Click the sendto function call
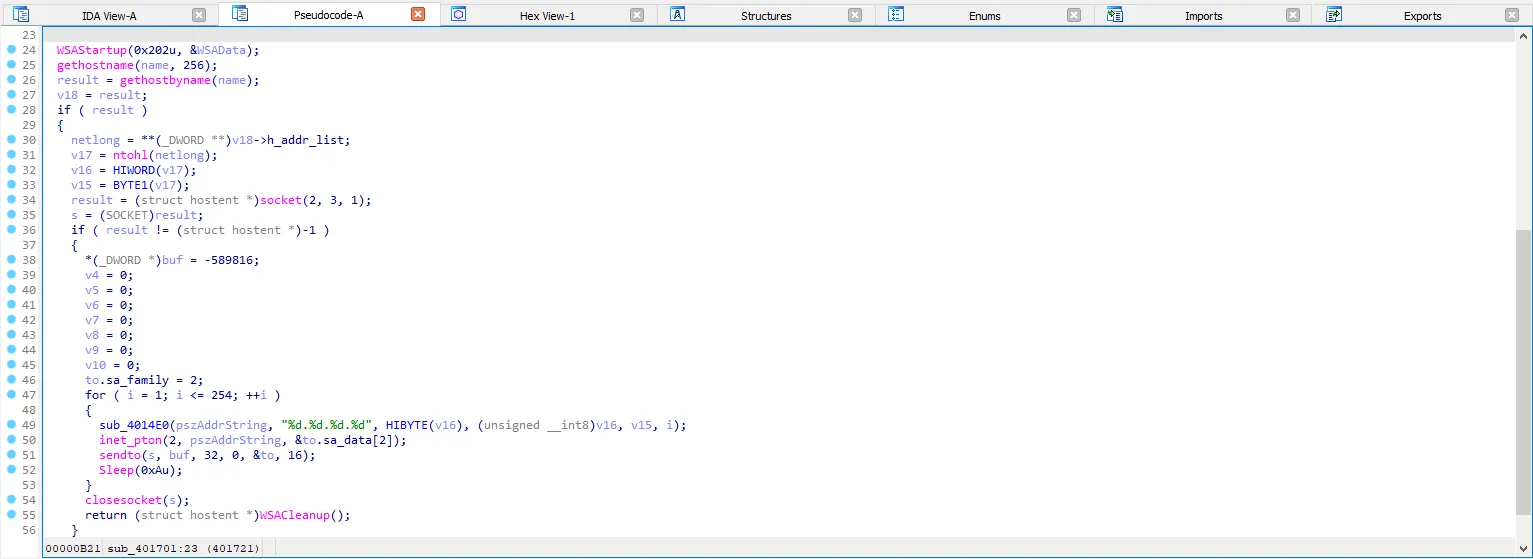Screen dimensions: 1533x559 pos(120,455)
